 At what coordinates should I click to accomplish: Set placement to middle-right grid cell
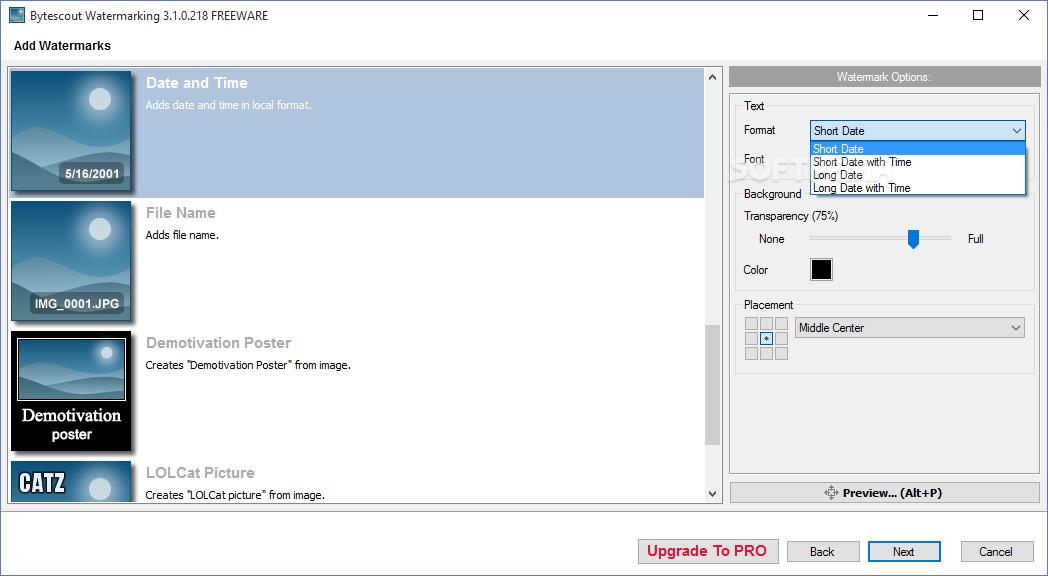[781, 339]
